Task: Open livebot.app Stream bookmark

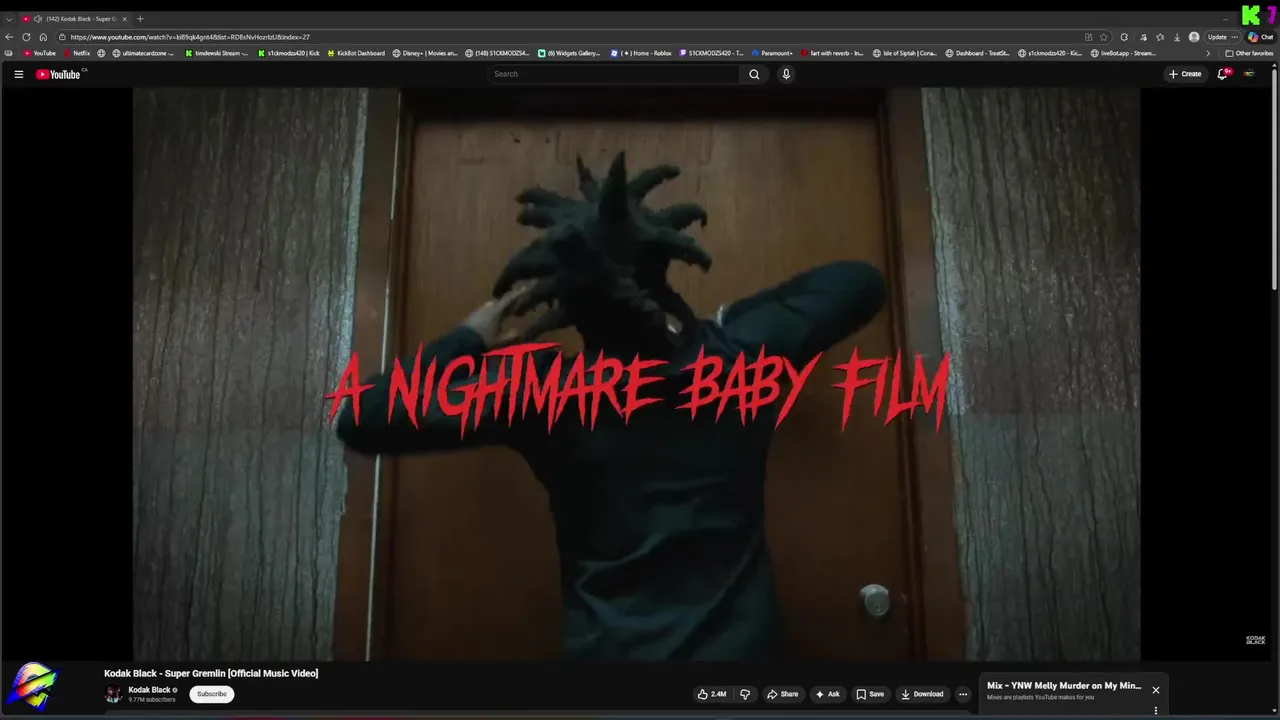Action: click(x=1124, y=53)
